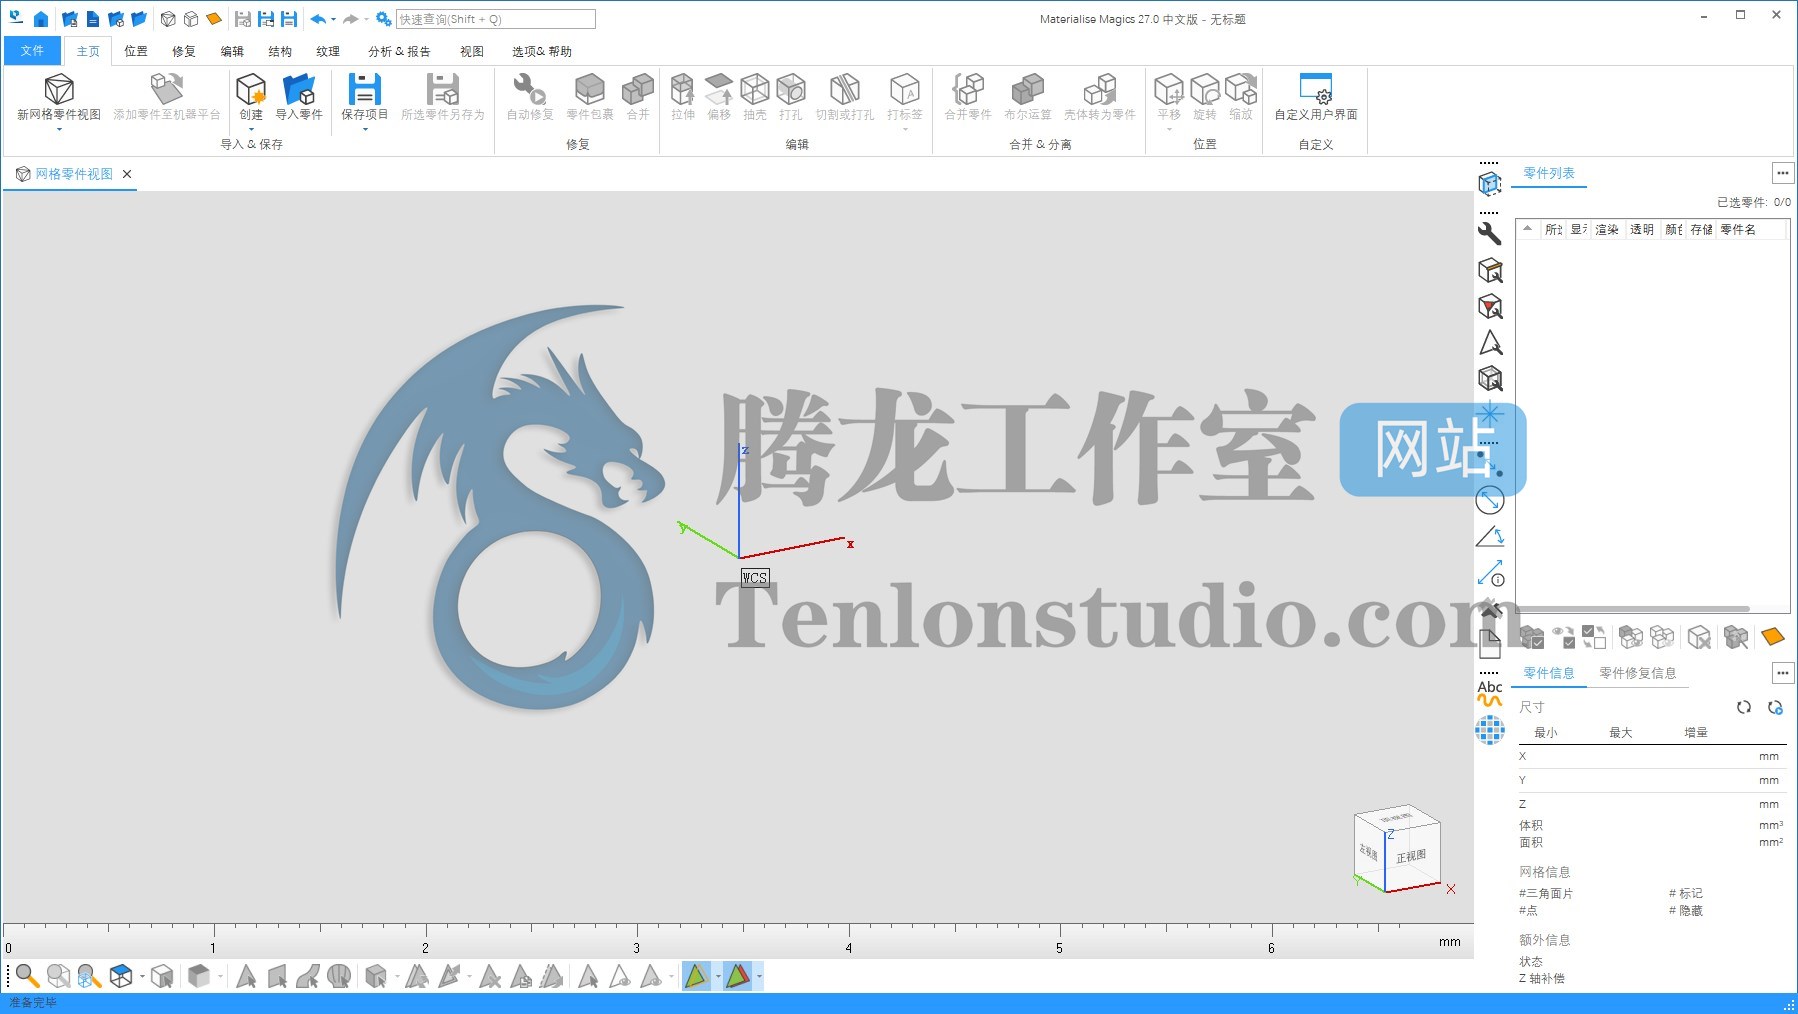This screenshot has width=1798, height=1014.
Task: Expand the red-green triangle display mode dropdown arrow
Action: (x=759, y=976)
